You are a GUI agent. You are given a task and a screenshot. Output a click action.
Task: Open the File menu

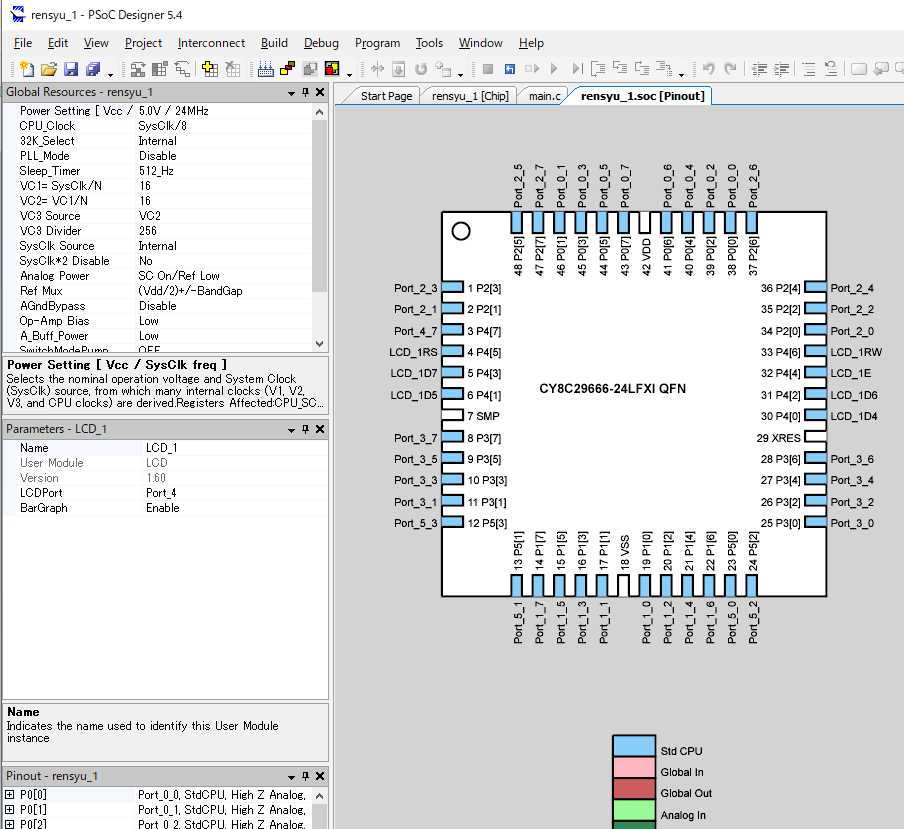tap(22, 43)
